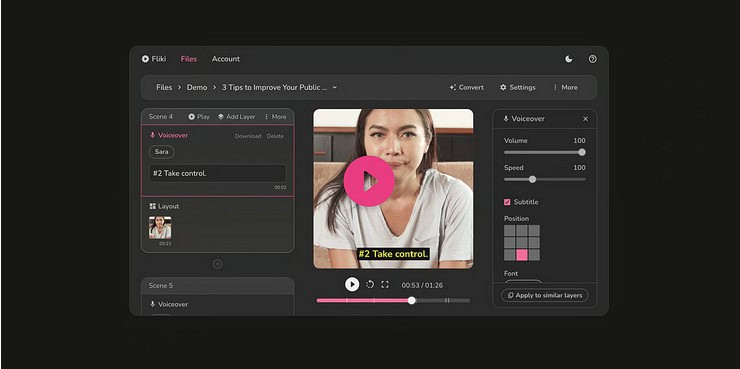Select the bottom-left subtitle position cell
The width and height of the screenshot is (740, 369).
click(510, 255)
